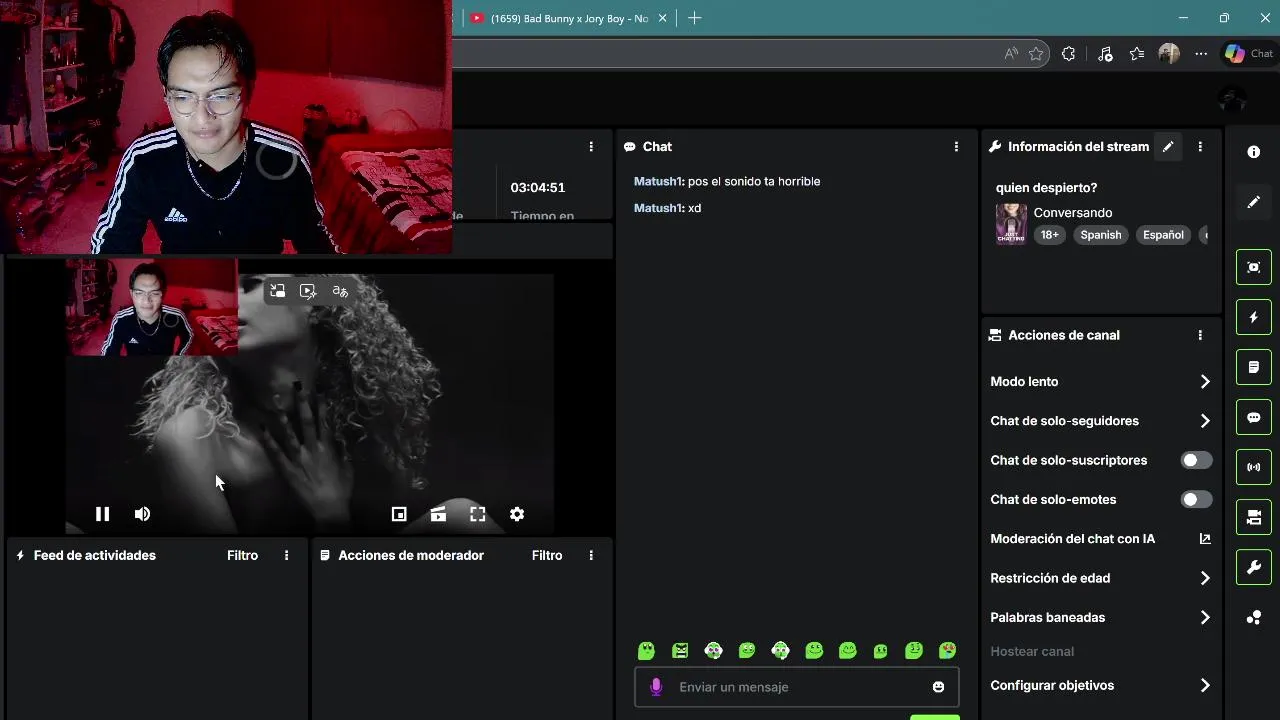Toggle the moderator notes widget in sidebar
The width and height of the screenshot is (1280, 720).
tap(1254, 367)
